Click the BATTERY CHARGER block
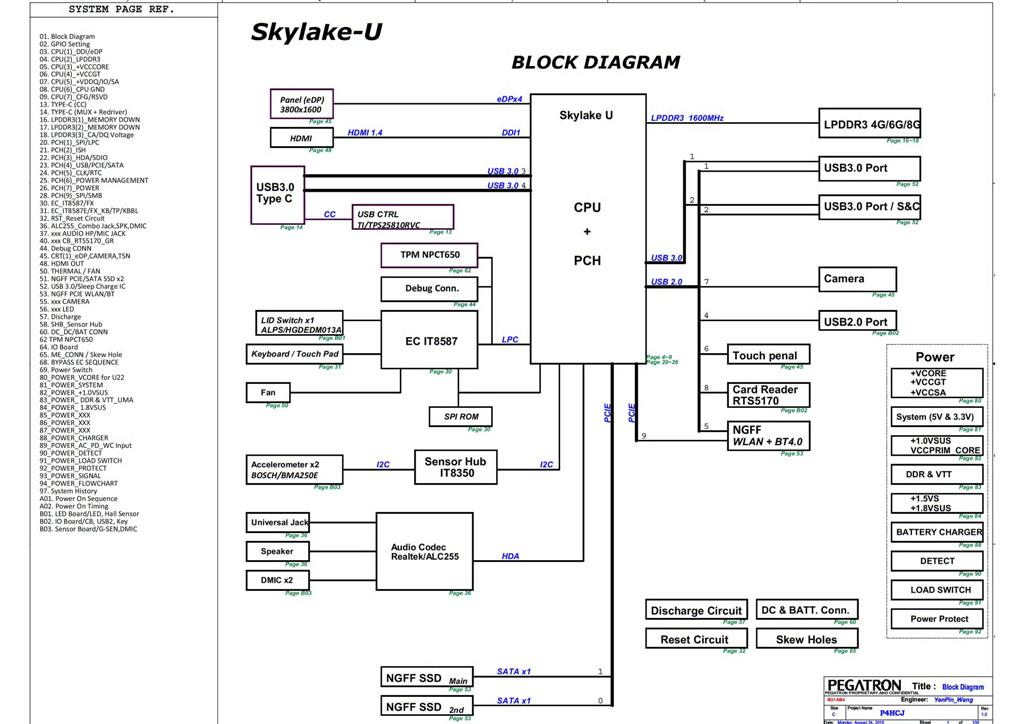 pos(936,532)
